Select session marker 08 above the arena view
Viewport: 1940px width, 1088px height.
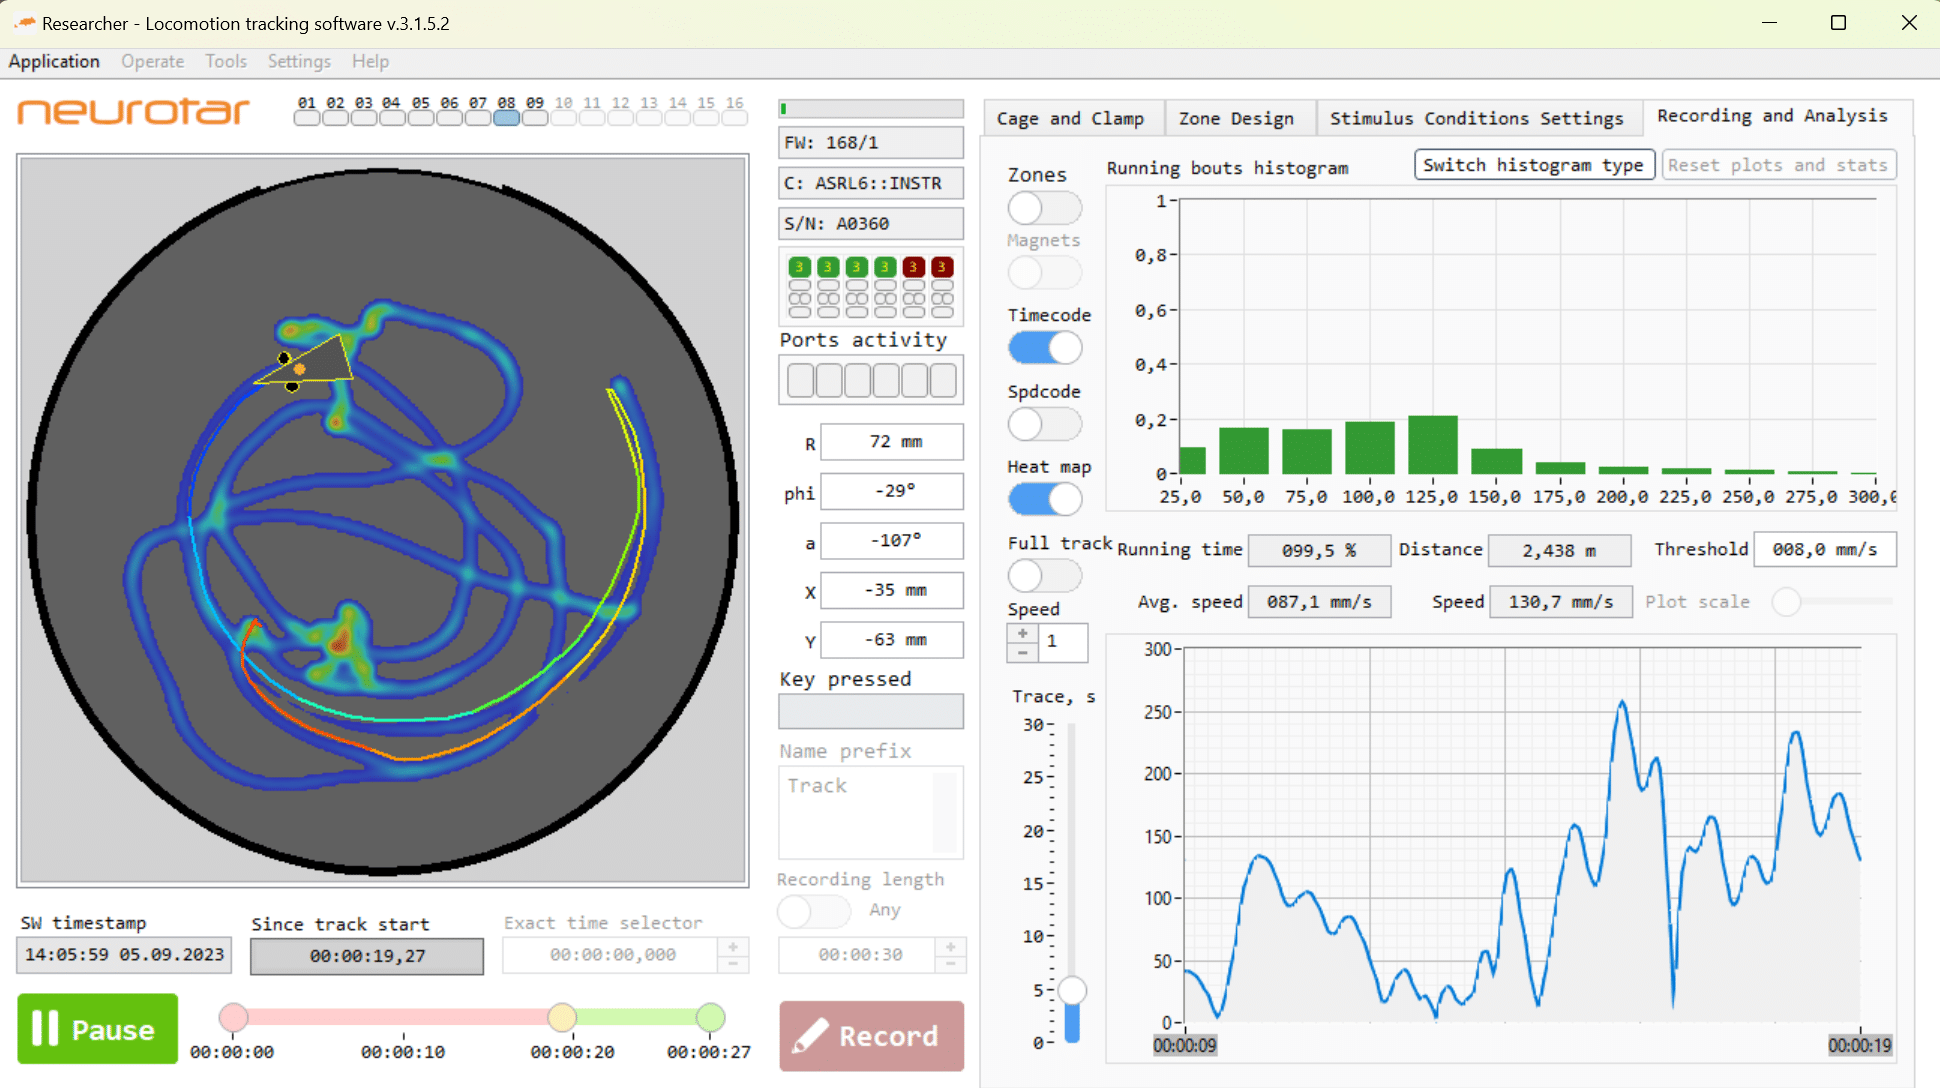tap(506, 116)
